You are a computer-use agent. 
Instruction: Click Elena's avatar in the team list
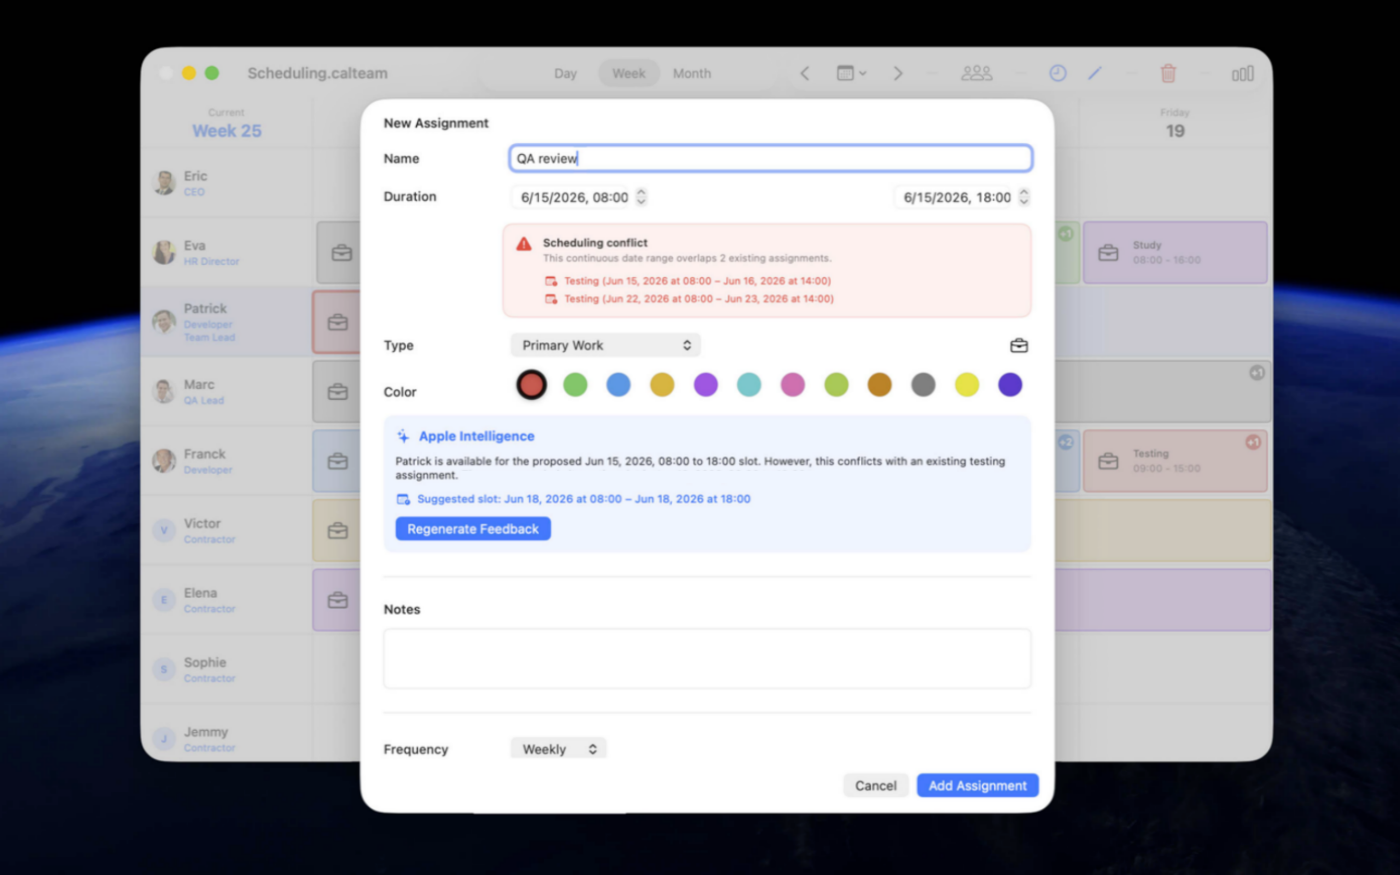[164, 600]
